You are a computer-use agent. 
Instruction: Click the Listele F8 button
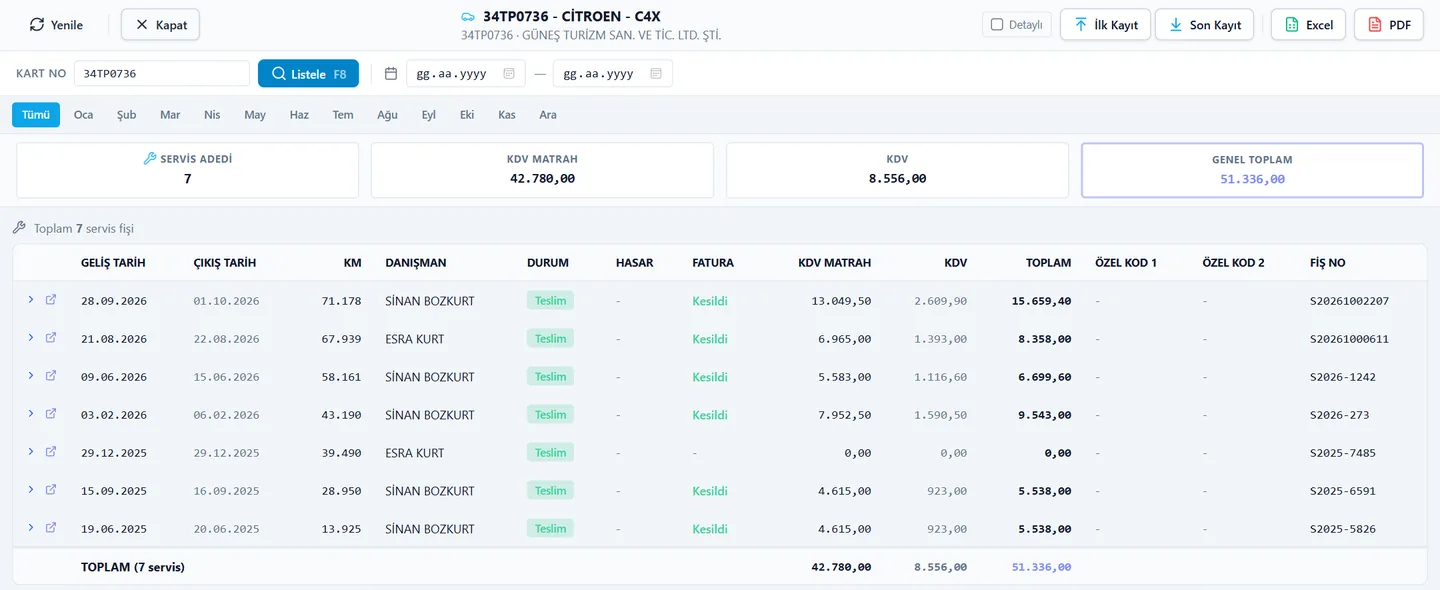point(308,74)
